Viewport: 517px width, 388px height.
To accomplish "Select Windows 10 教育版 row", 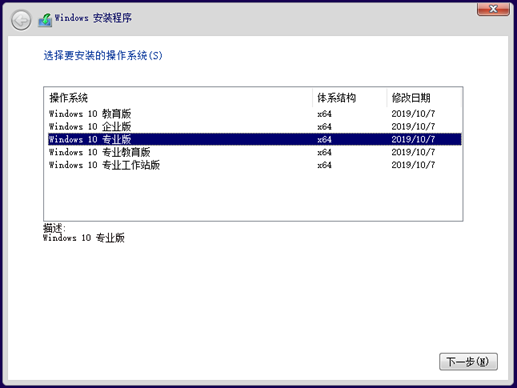I will click(x=255, y=114).
